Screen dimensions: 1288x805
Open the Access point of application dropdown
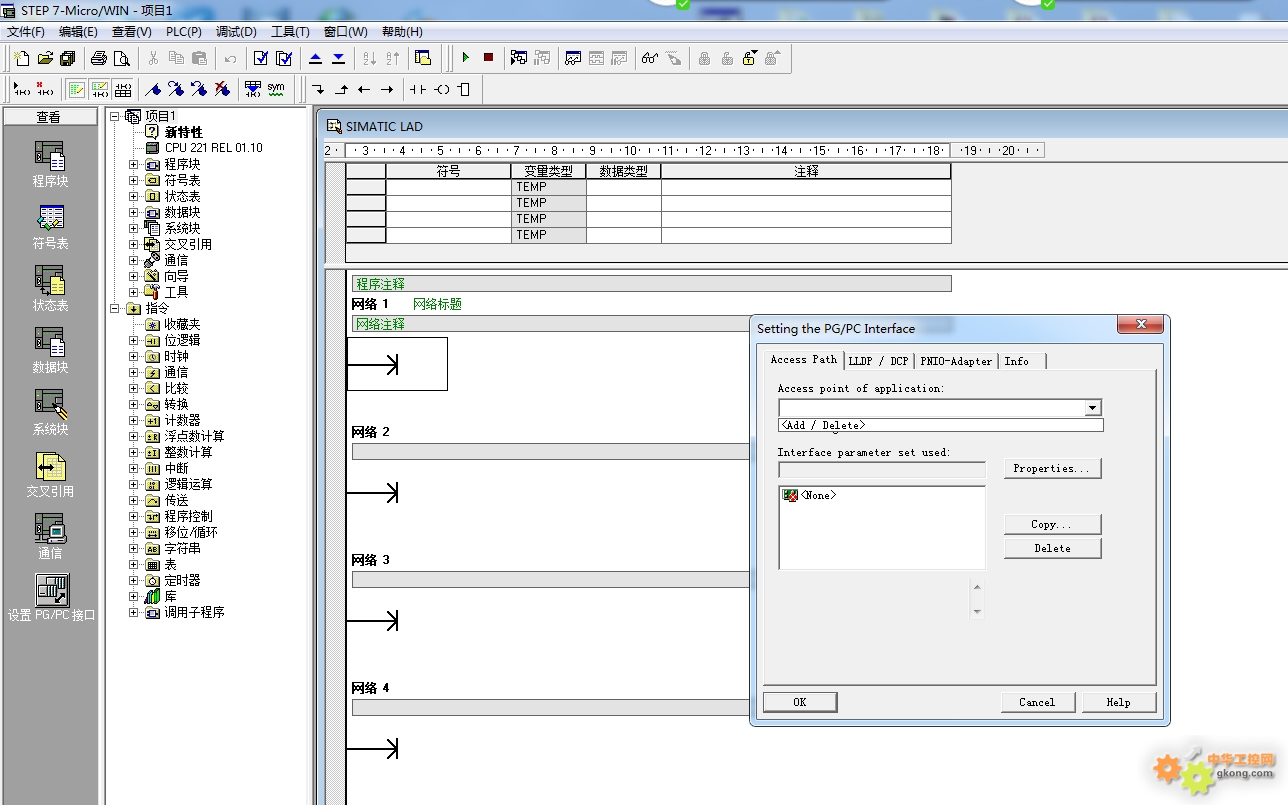pos(1093,408)
